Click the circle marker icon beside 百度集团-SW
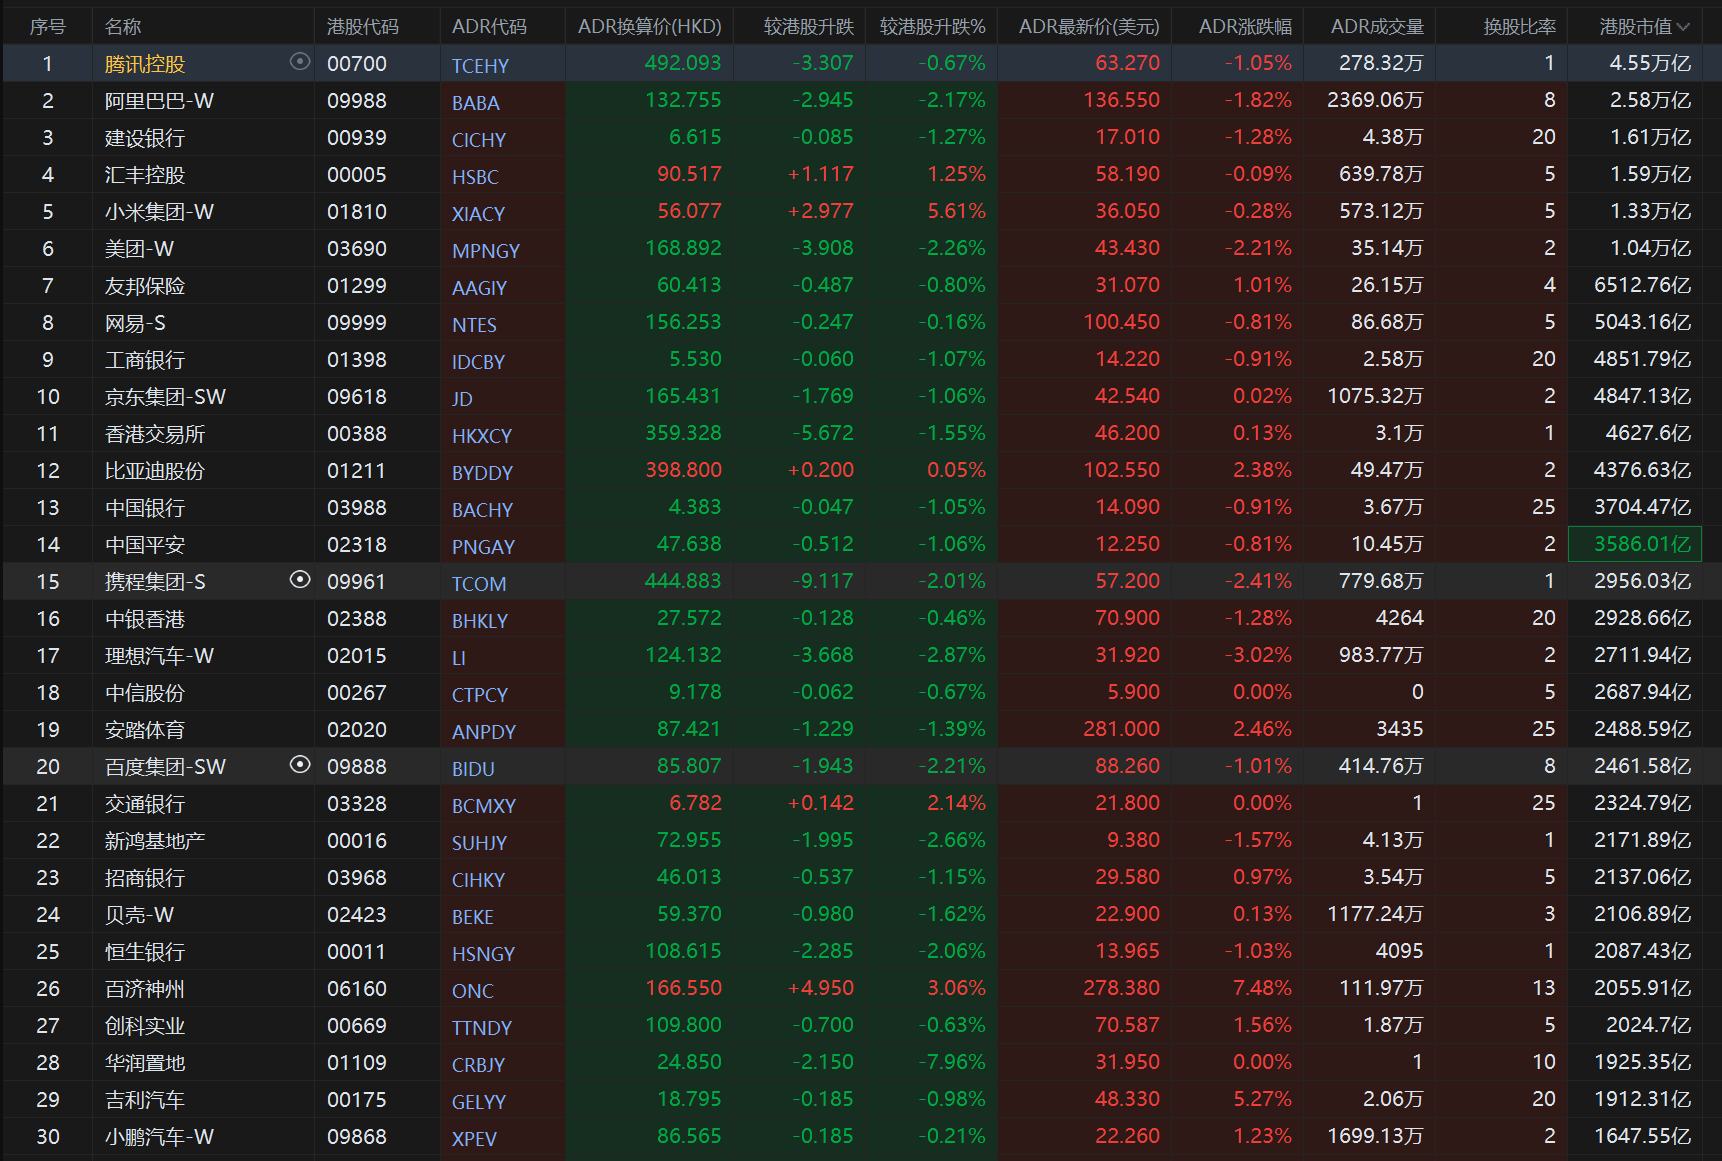Screen dimensions: 1722x1161 point(299,765)
